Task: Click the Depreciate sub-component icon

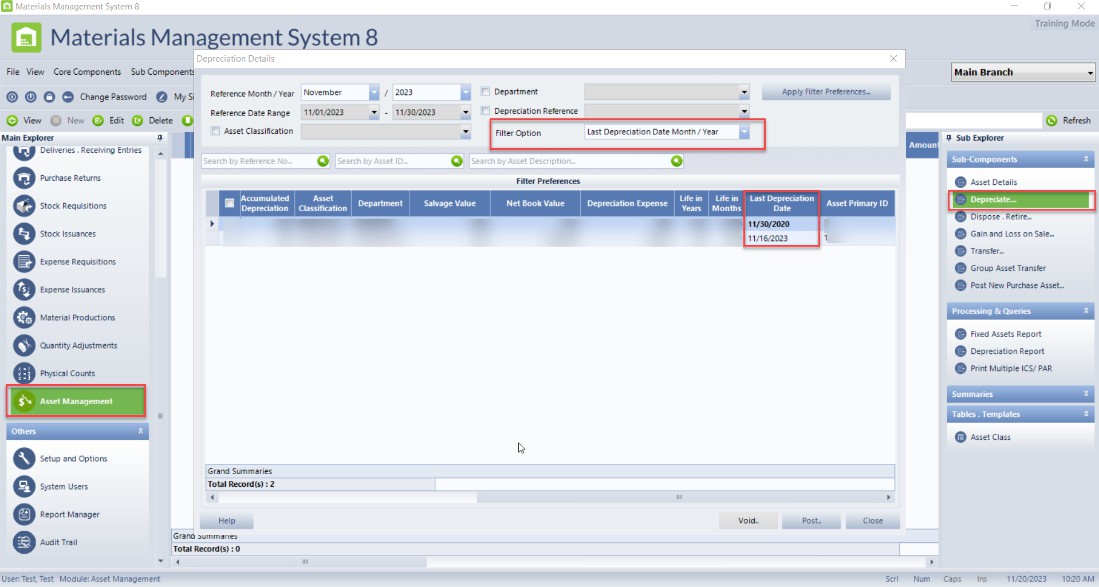Action: point(961,200)
